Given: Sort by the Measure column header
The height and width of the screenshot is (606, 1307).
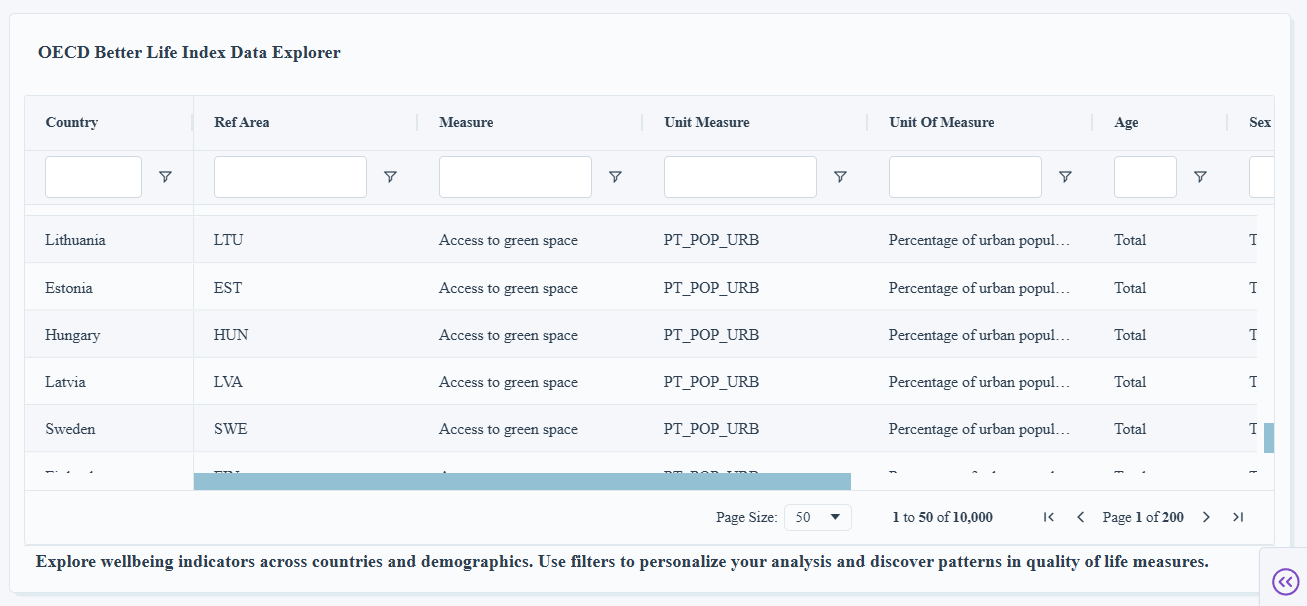Looking at the screenshot, I should [466, 123].
